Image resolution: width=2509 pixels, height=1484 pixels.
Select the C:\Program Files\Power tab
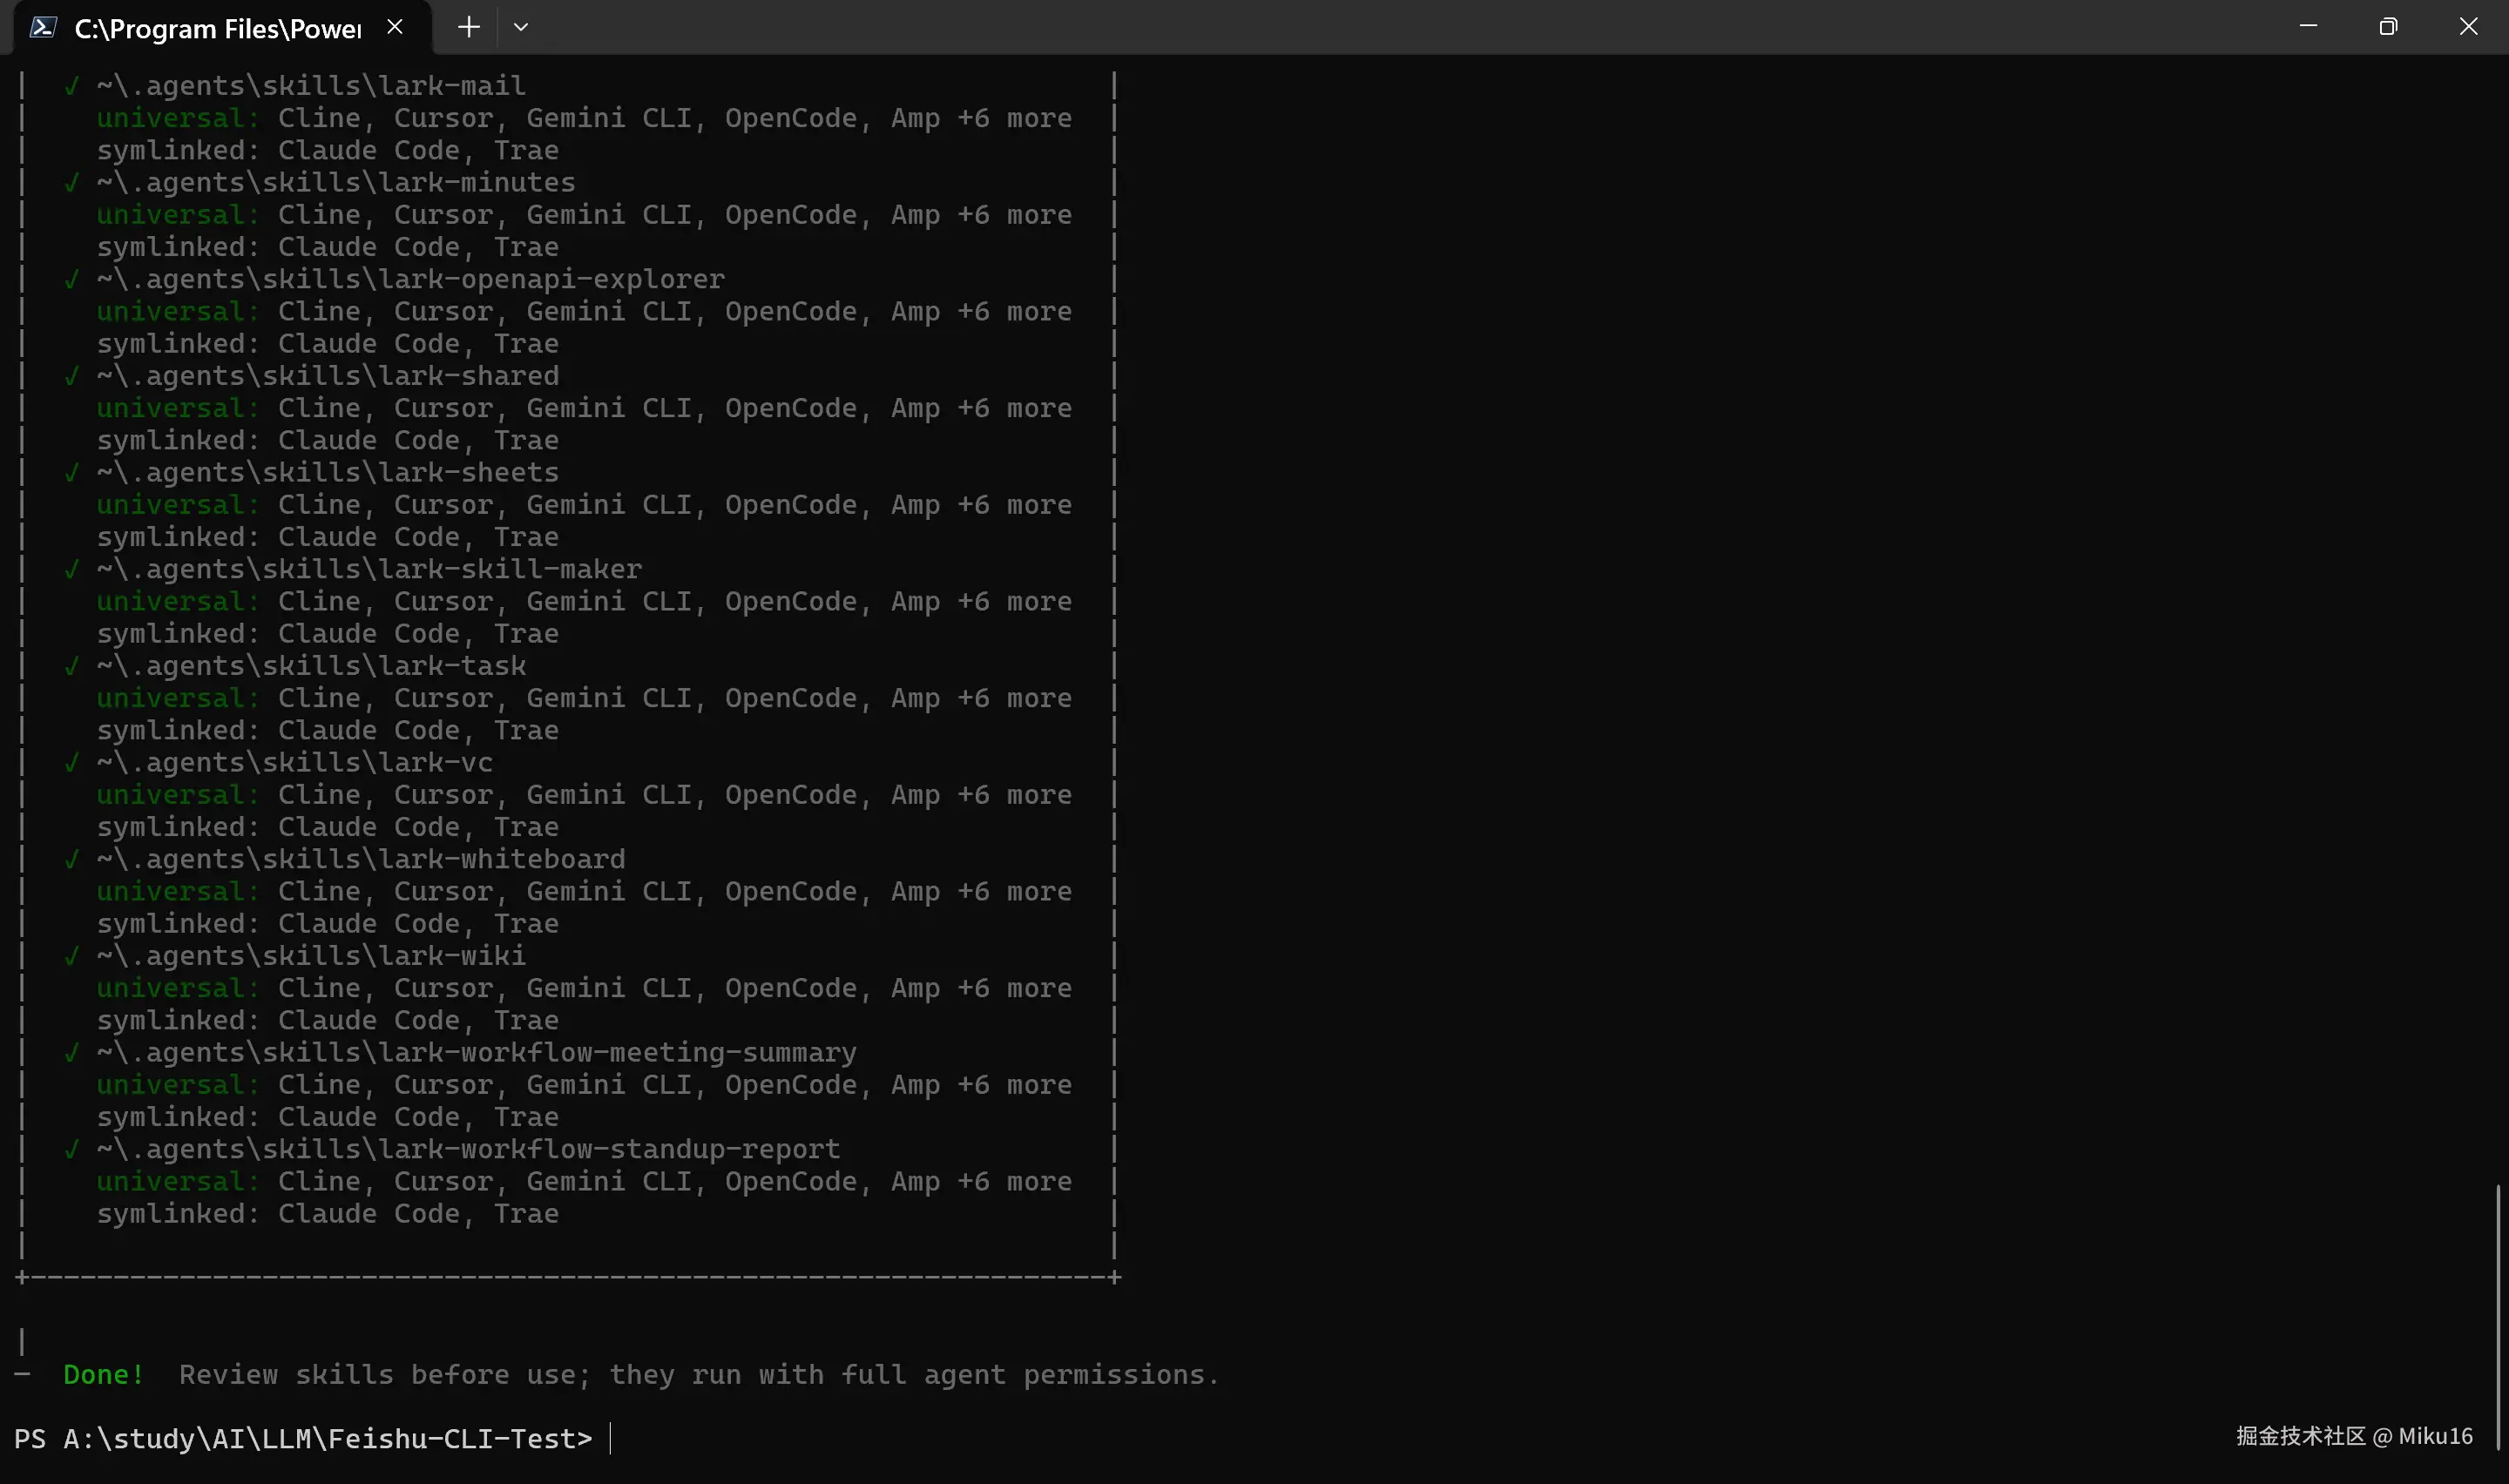pyautogui.click(x=217, y=28)
